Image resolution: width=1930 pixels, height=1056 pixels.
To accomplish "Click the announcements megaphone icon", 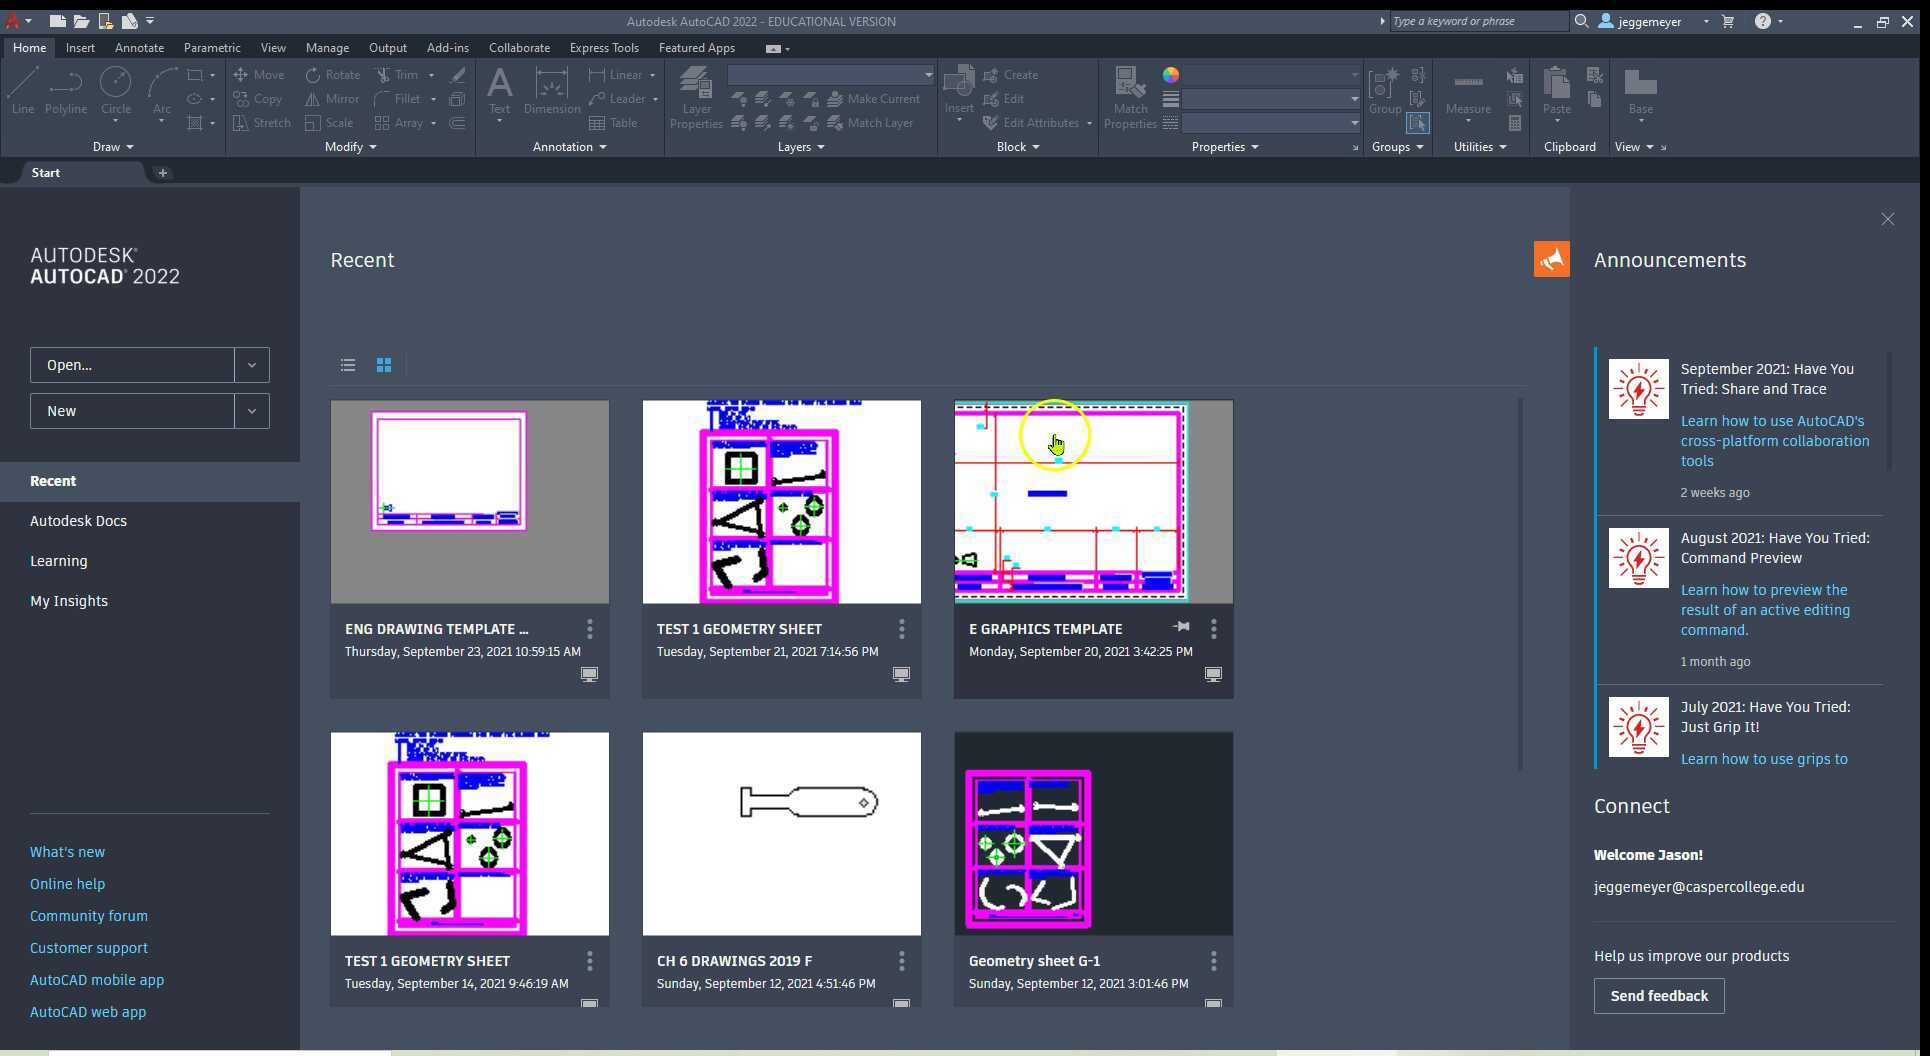I will coord(1551,259).
